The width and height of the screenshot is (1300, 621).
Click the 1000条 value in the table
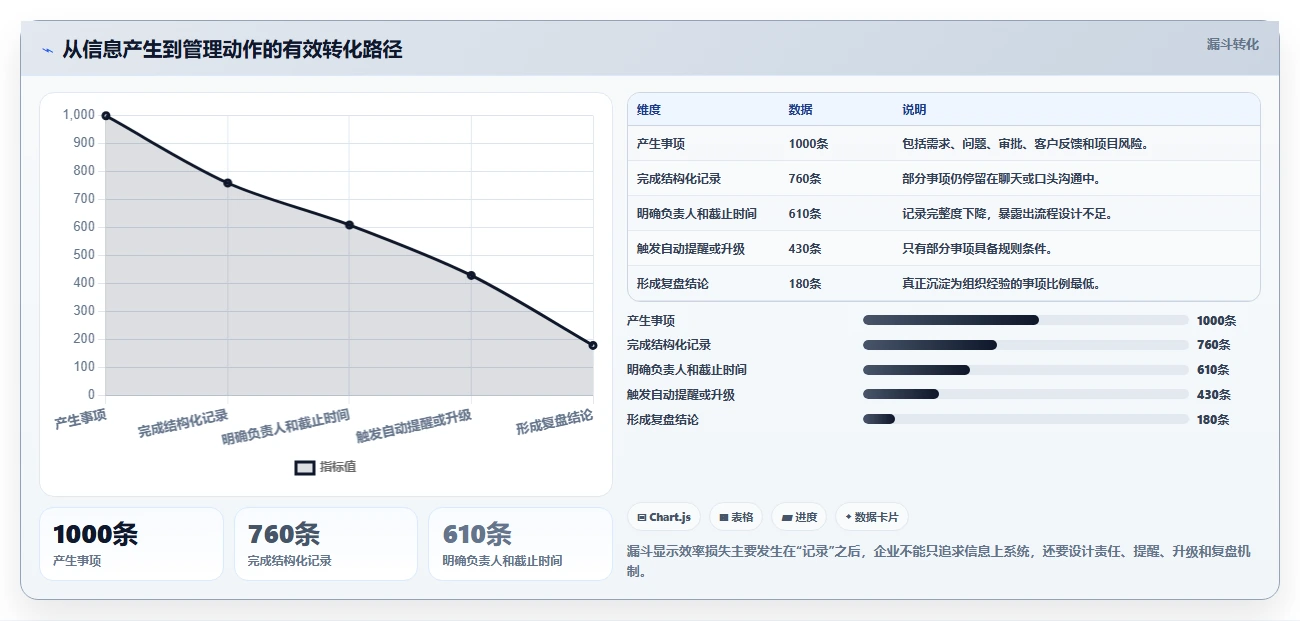click(808, 144)
